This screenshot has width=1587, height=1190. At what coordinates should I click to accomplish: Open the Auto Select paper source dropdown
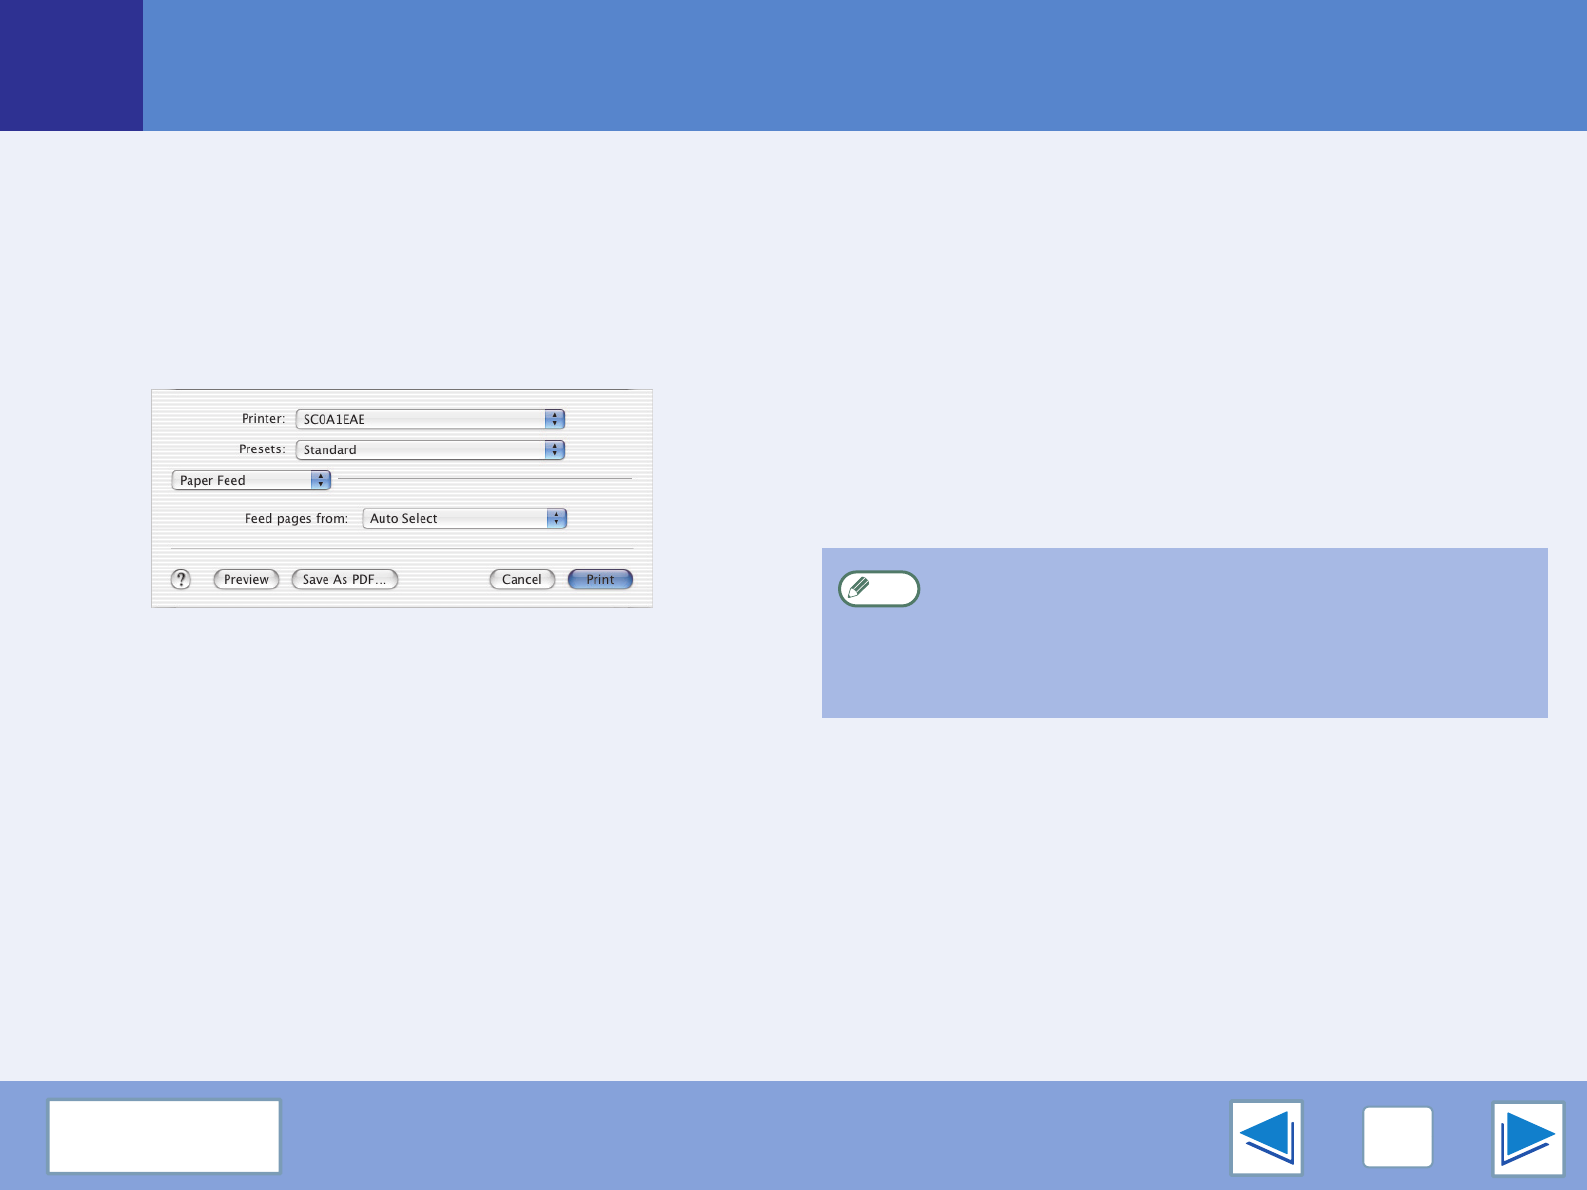point(465,518)
